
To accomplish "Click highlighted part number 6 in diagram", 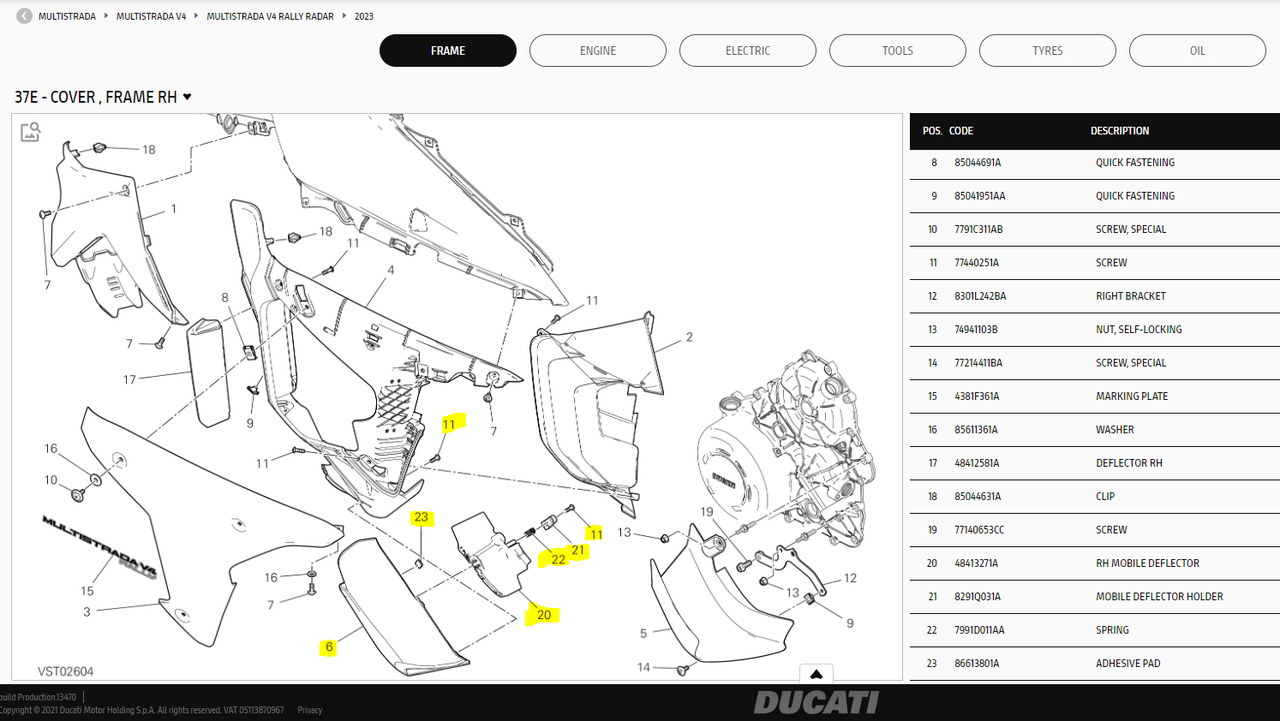I will pyautogui.click(x=329, y=647).
